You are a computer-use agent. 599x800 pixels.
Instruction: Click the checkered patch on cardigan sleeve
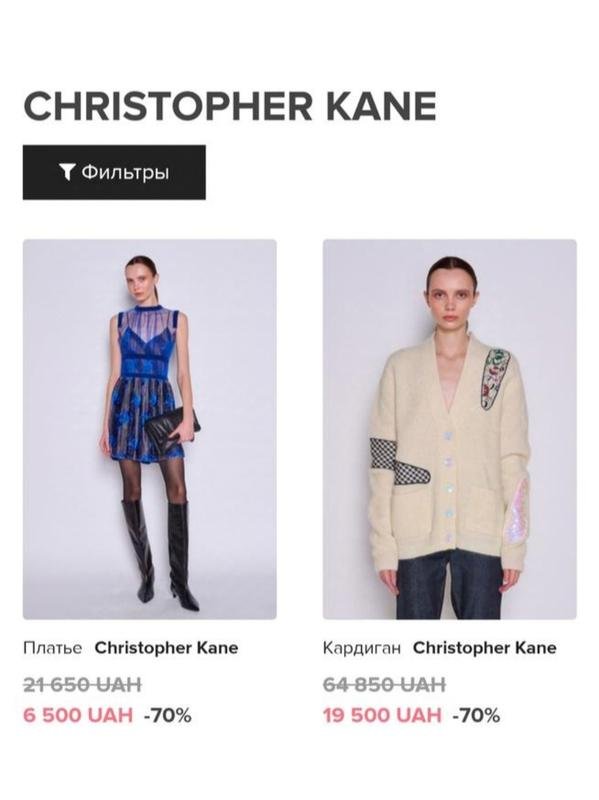coord(397,462)
